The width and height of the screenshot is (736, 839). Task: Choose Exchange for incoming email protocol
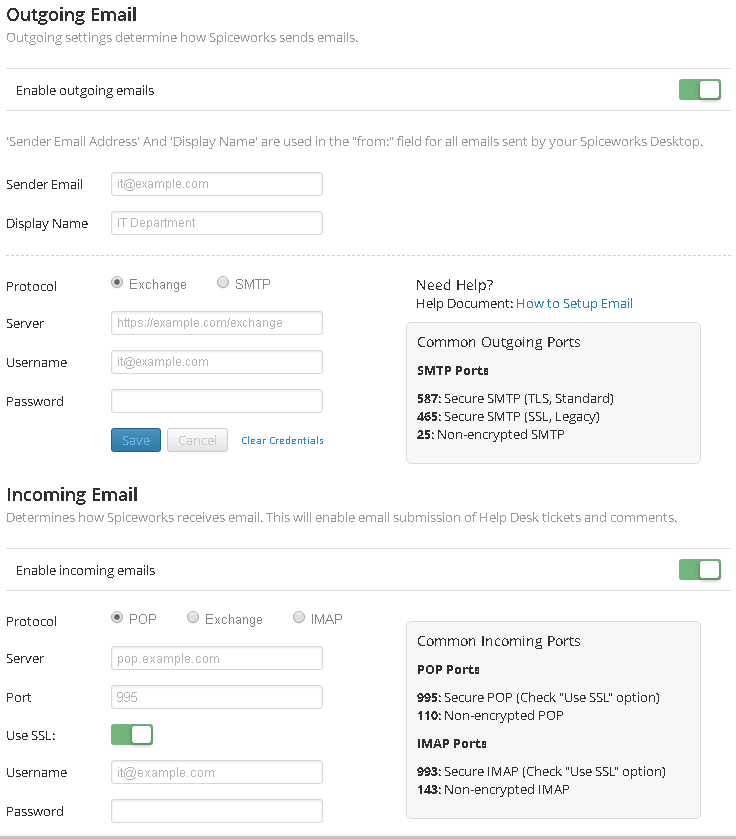[192, 617]
